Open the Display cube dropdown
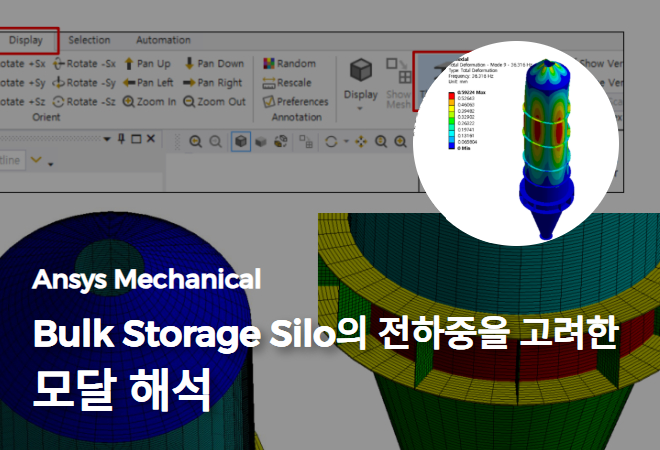660x450 pixels. tap(360, 84)
